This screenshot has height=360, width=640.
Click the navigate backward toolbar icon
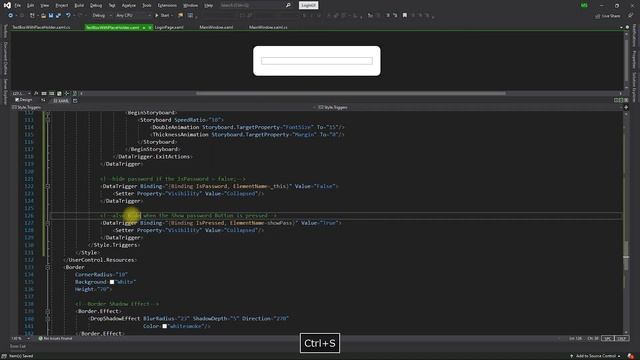11,16
